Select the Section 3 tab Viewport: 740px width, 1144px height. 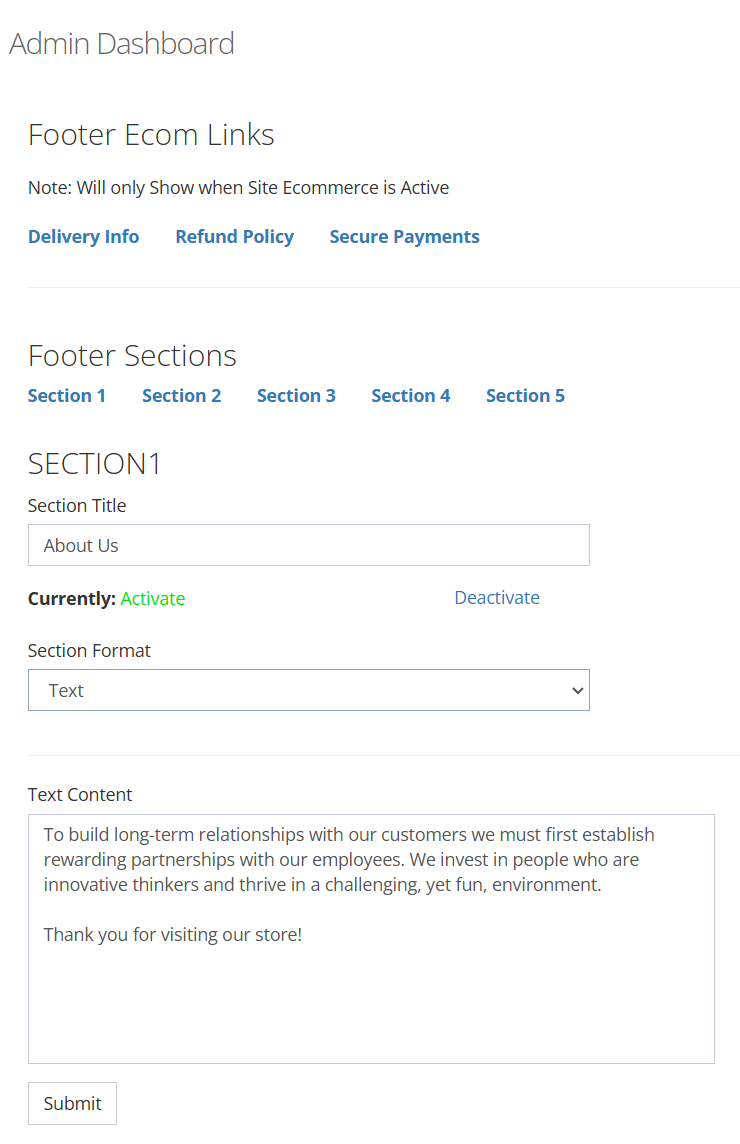pos(296,395)
